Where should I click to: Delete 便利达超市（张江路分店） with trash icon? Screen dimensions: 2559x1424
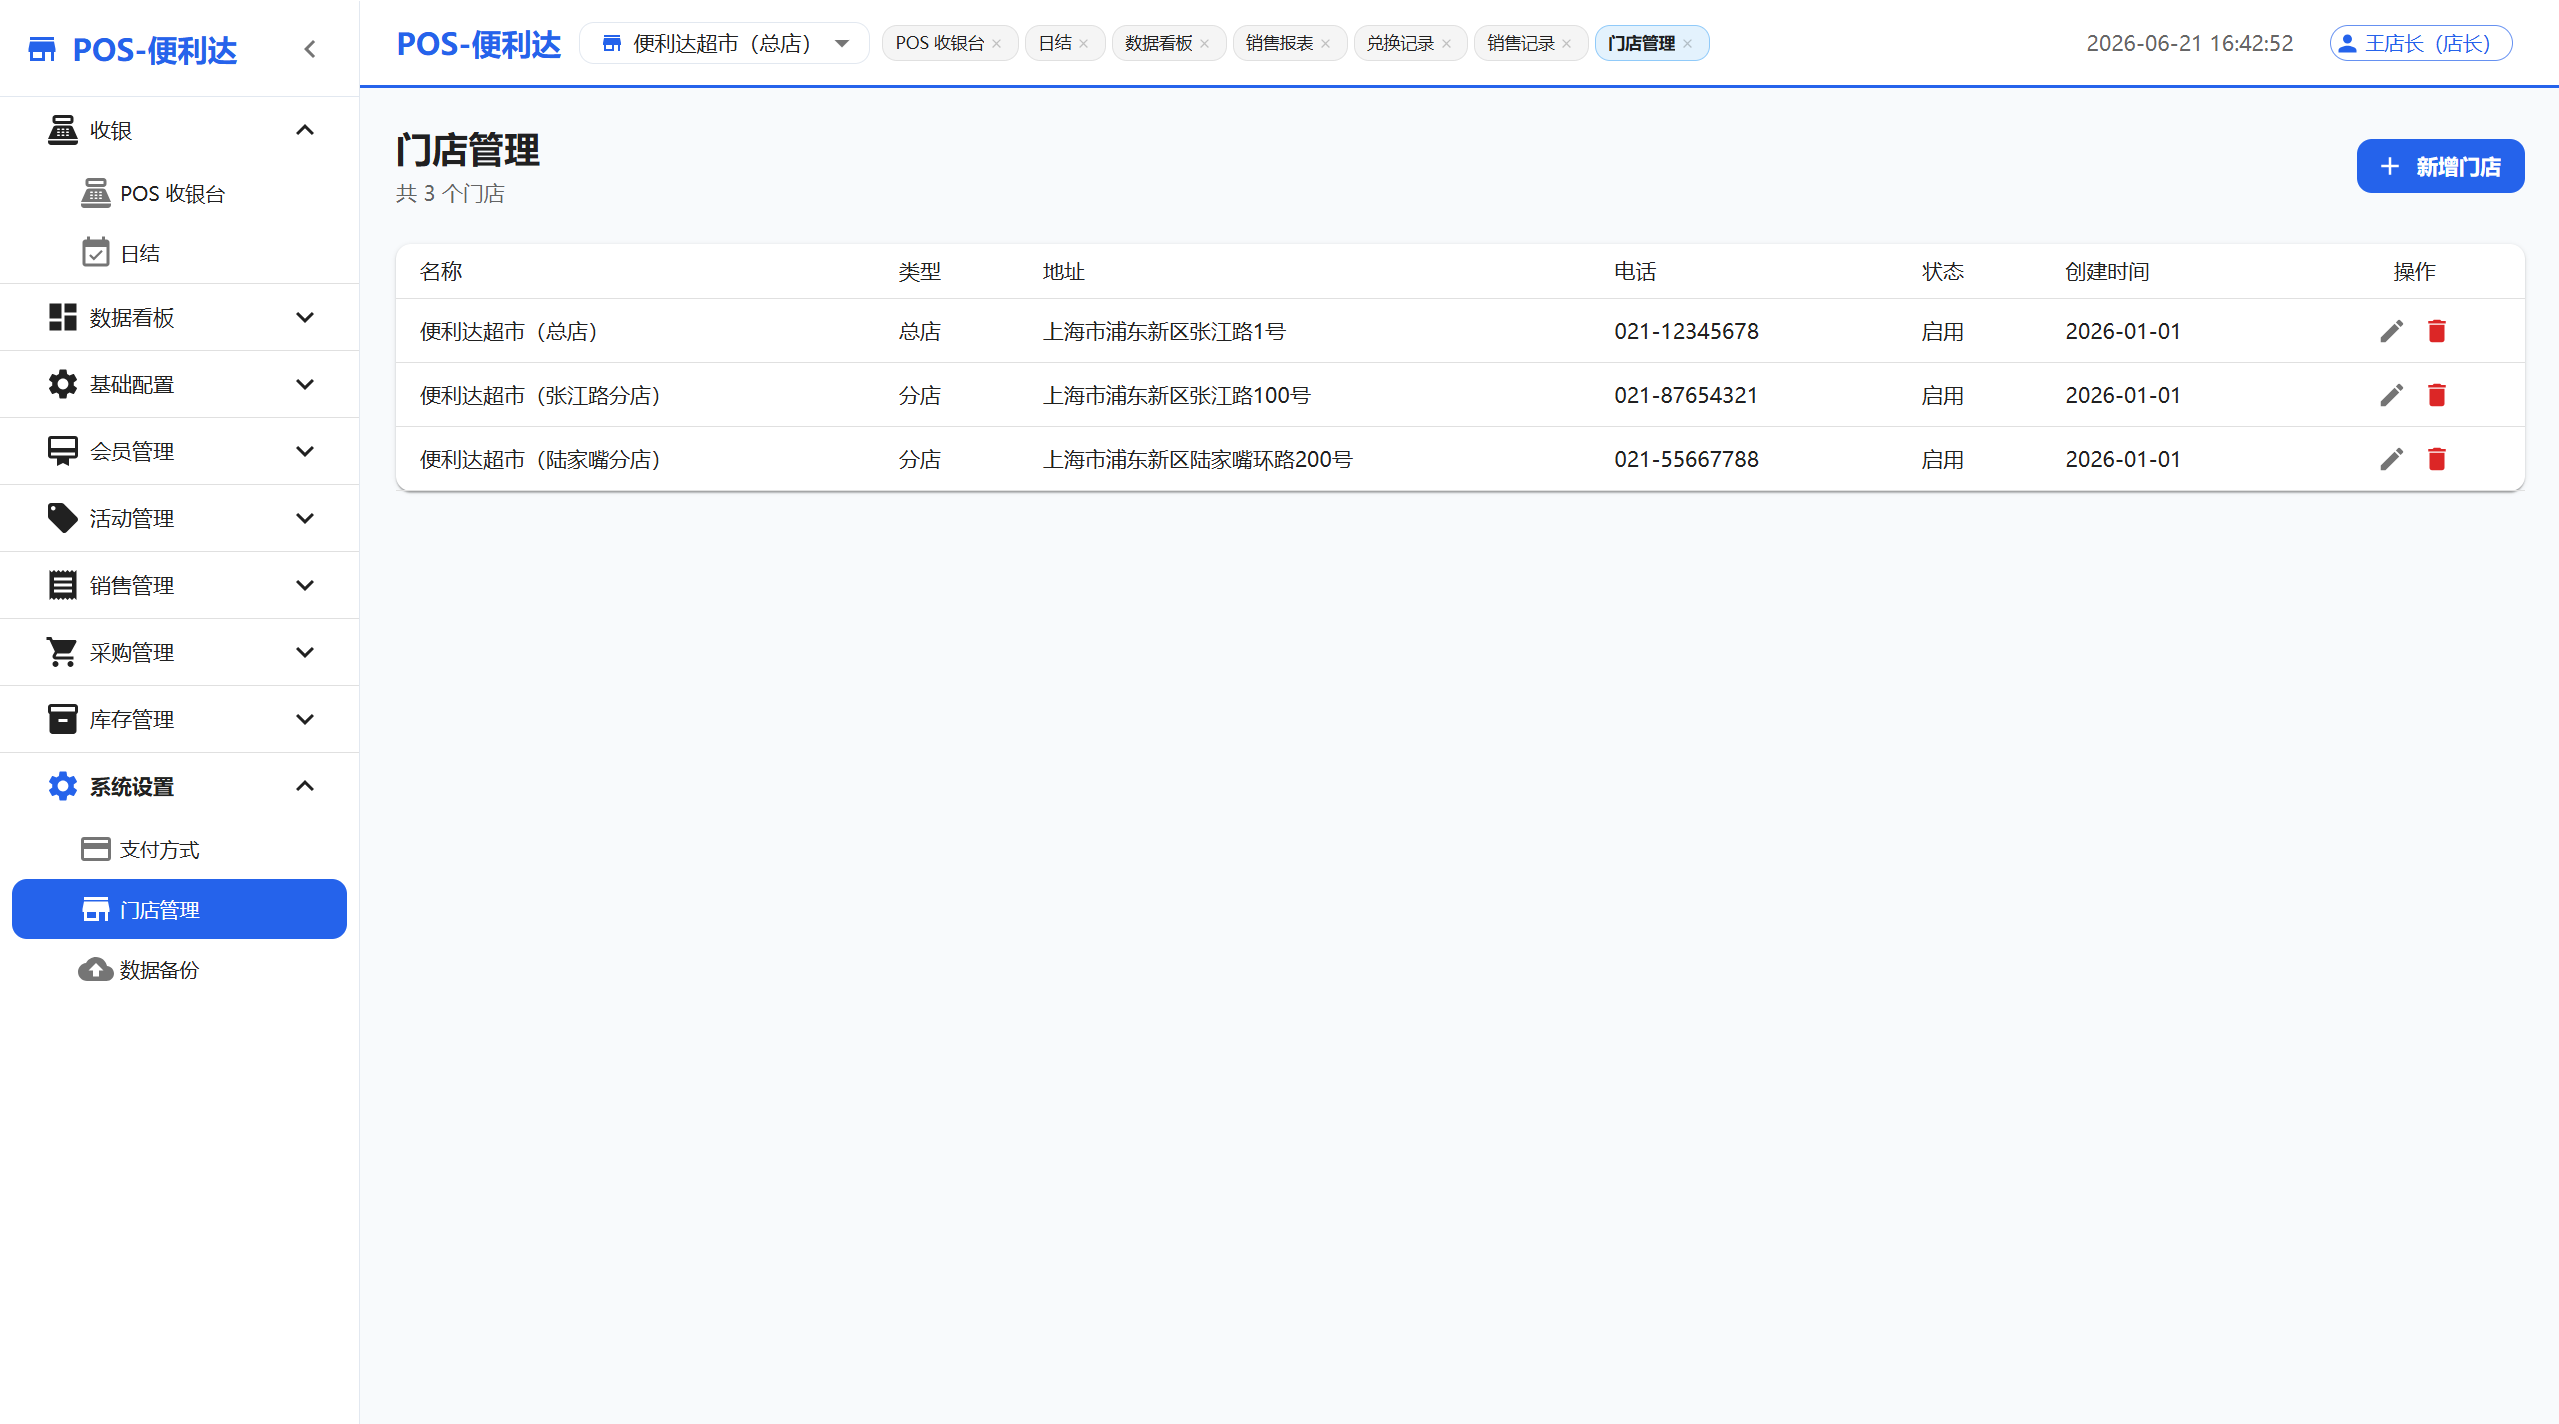point(2437,395)
